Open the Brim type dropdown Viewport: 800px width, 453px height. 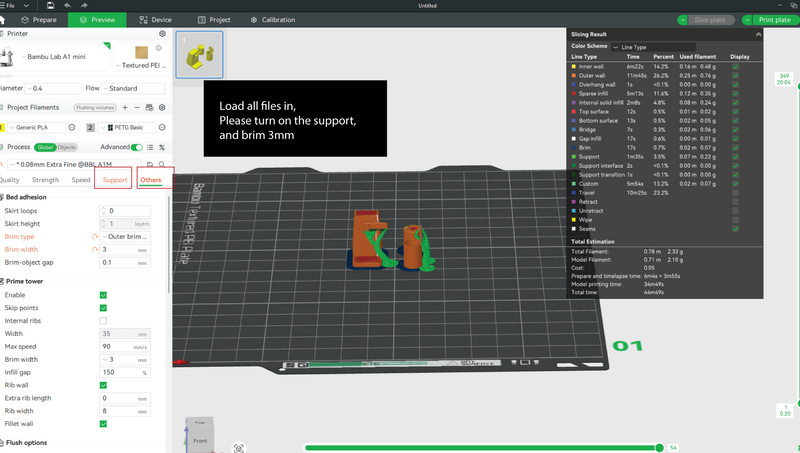pyautogui.click(x=125, y=237)
